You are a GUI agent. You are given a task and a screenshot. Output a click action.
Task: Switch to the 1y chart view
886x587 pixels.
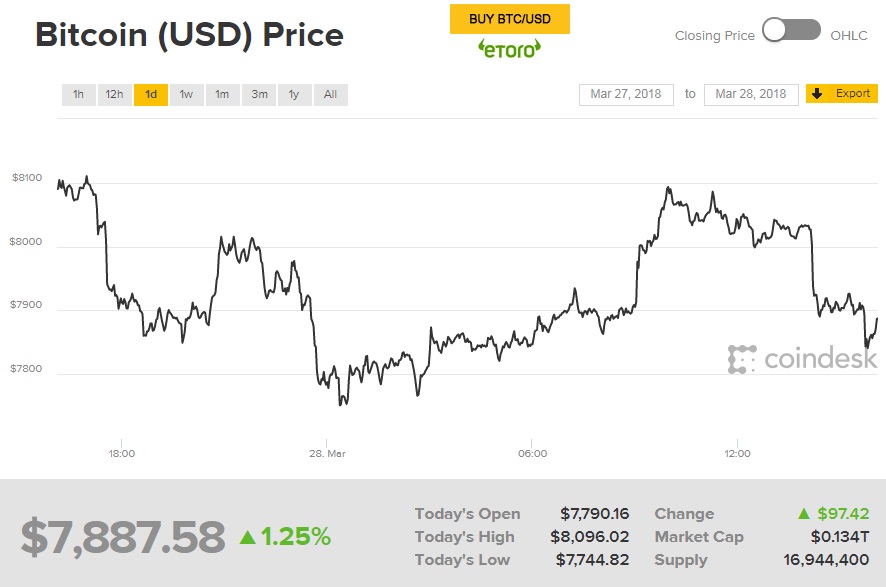click(x=294, y=93)
